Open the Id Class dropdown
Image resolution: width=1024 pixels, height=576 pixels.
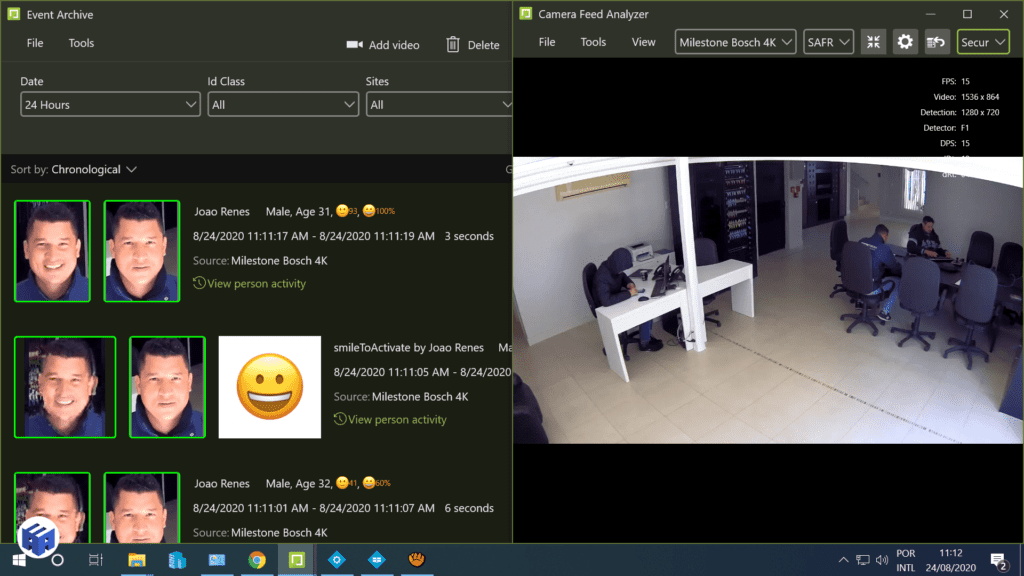pos(283,103)
